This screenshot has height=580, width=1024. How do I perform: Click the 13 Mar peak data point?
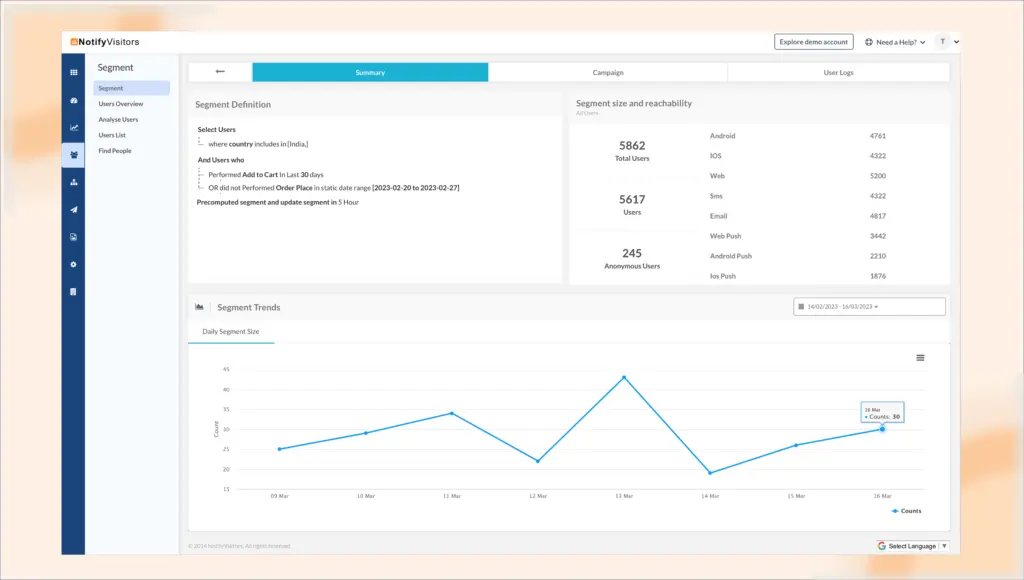(624, 377)
